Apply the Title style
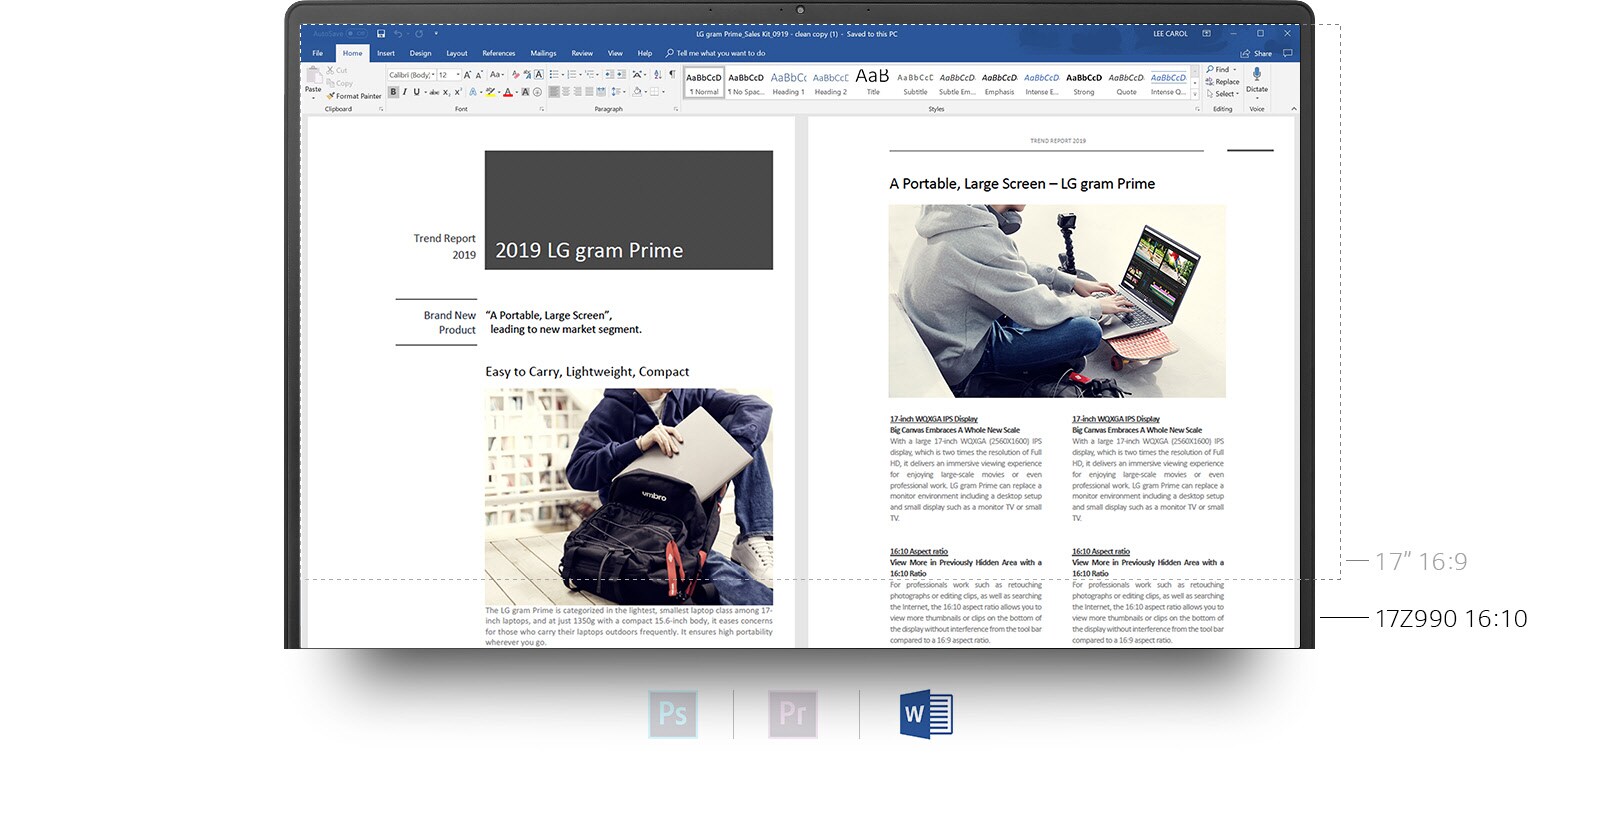 [x=873, y=82]
